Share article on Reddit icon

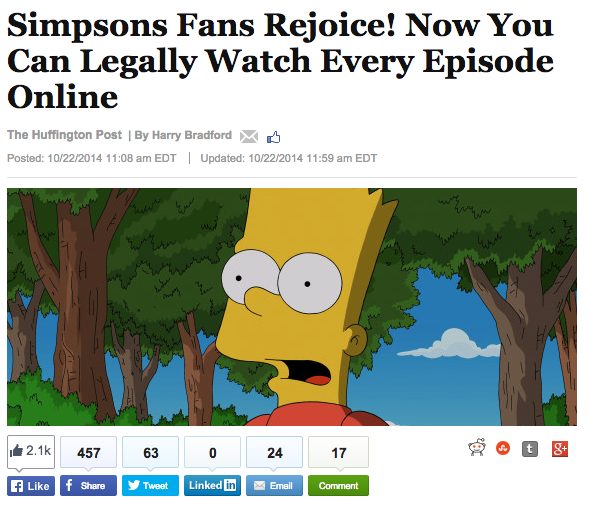[477, 448]
